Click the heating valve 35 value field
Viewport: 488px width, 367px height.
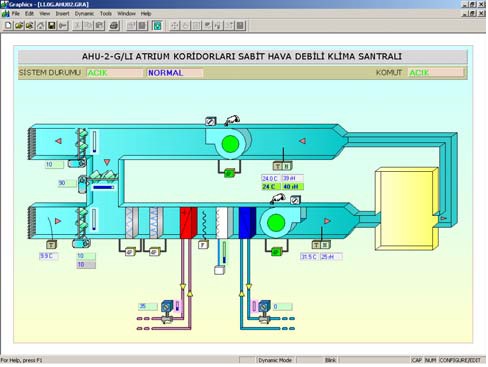[x=148, y=306]
